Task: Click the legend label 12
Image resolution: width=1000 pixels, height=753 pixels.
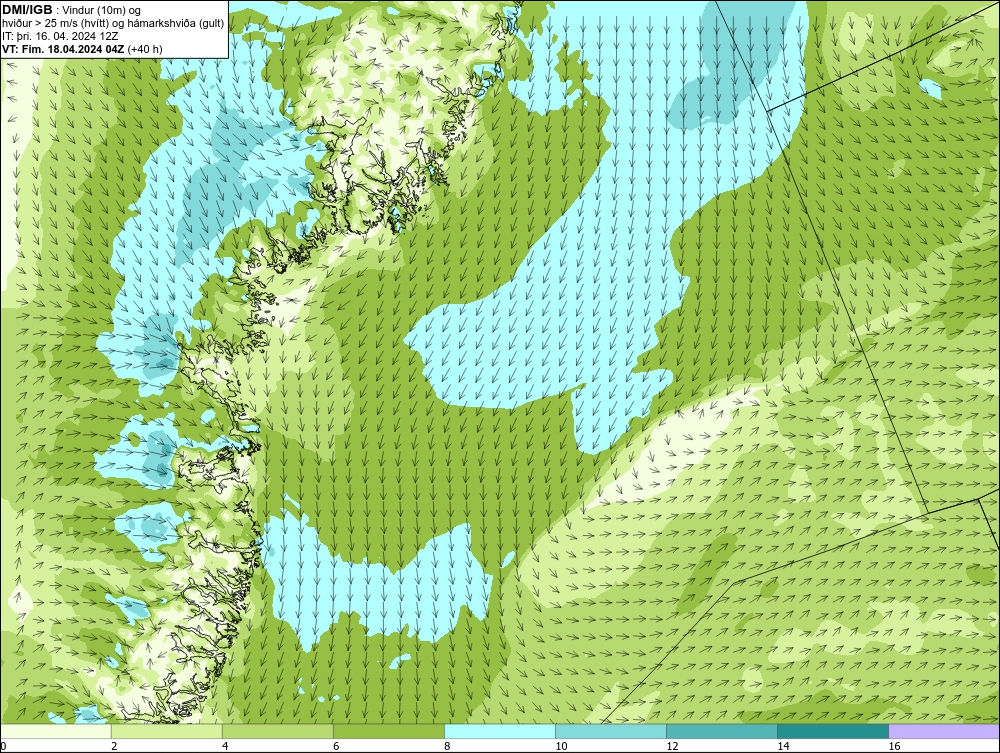Action: pos(672,746)
